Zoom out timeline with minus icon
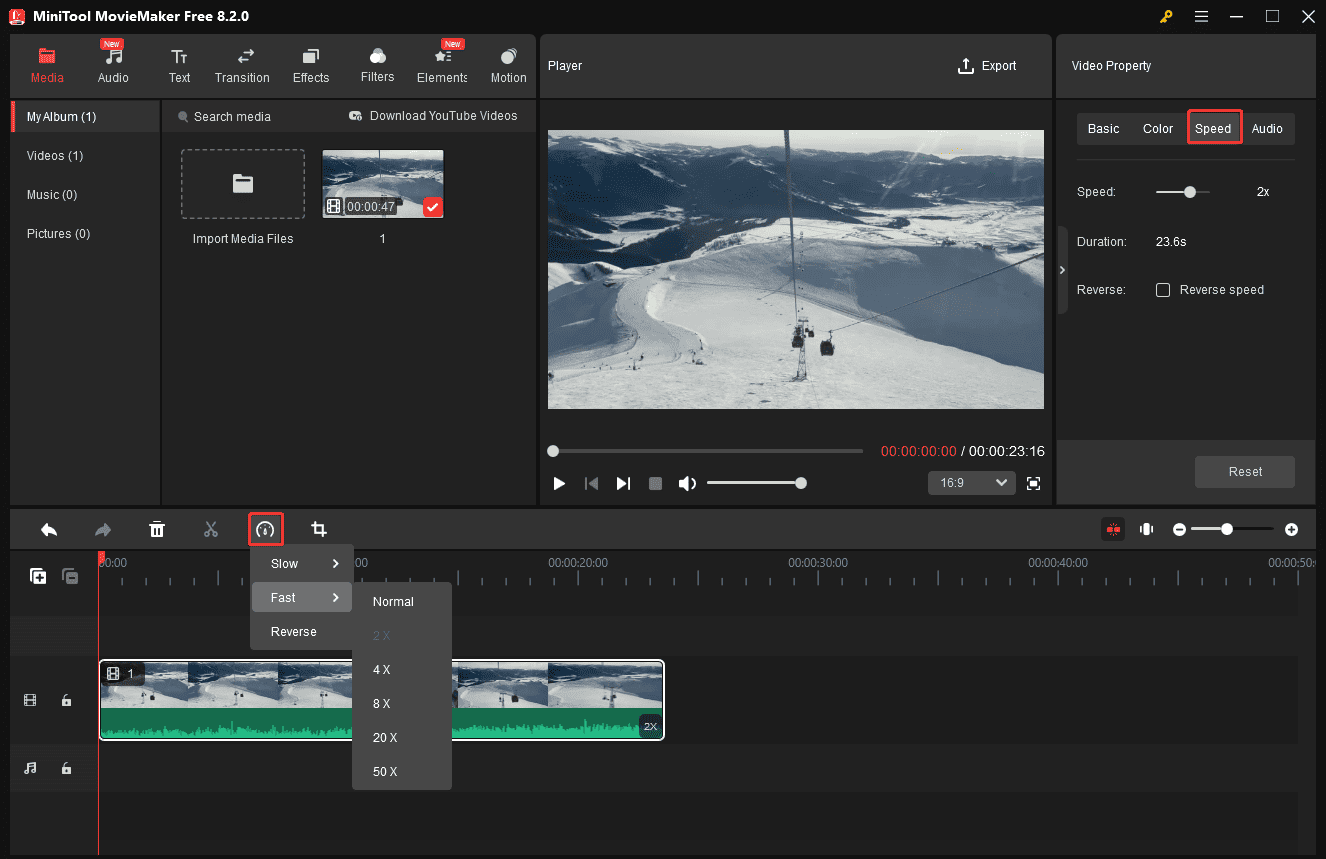The width and height of the screenshot is (1326, 859). pyautogui.click(x=1180, y=529)
